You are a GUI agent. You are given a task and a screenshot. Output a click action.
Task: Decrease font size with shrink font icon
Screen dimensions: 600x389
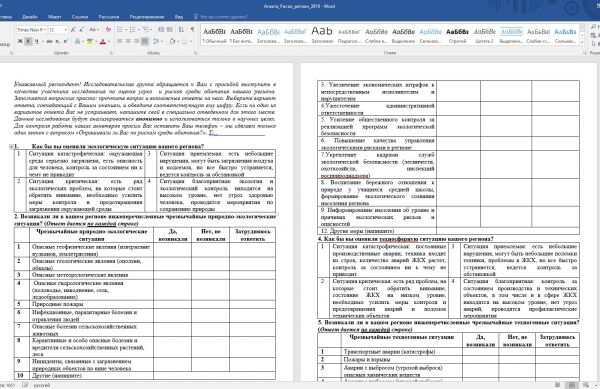point(82,29)
